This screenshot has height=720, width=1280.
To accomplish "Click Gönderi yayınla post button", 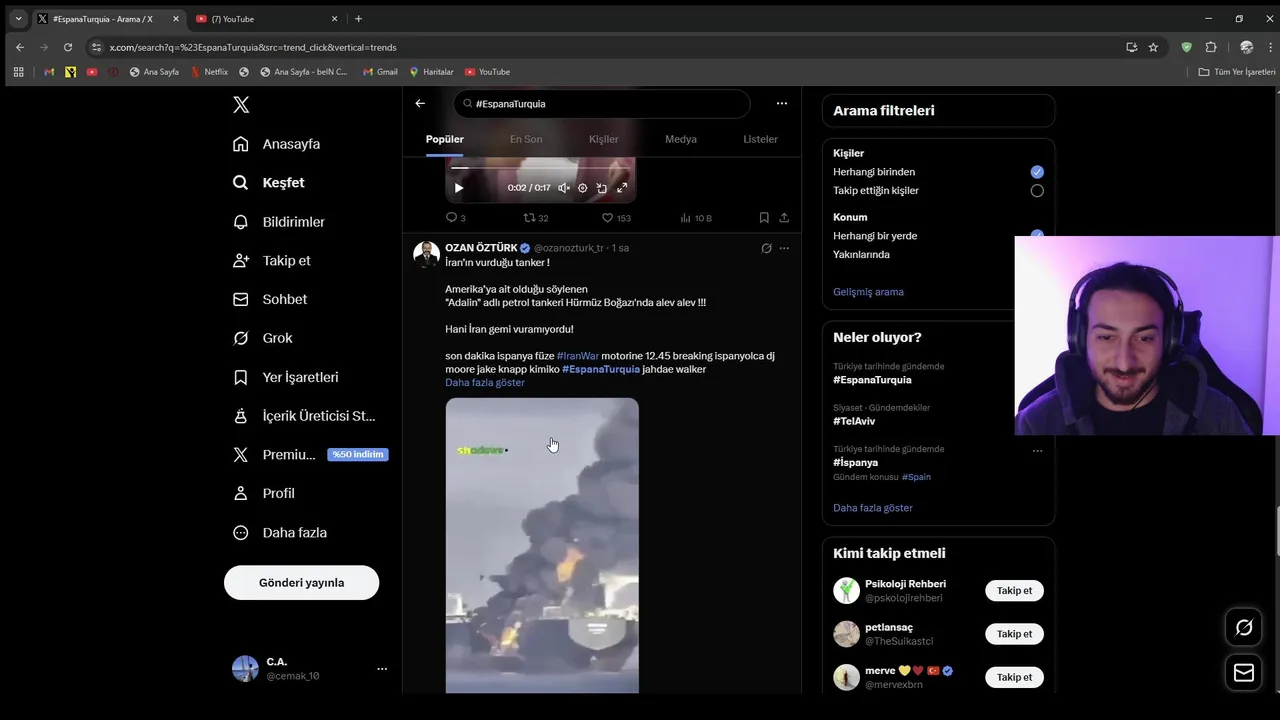I will 301,583.
